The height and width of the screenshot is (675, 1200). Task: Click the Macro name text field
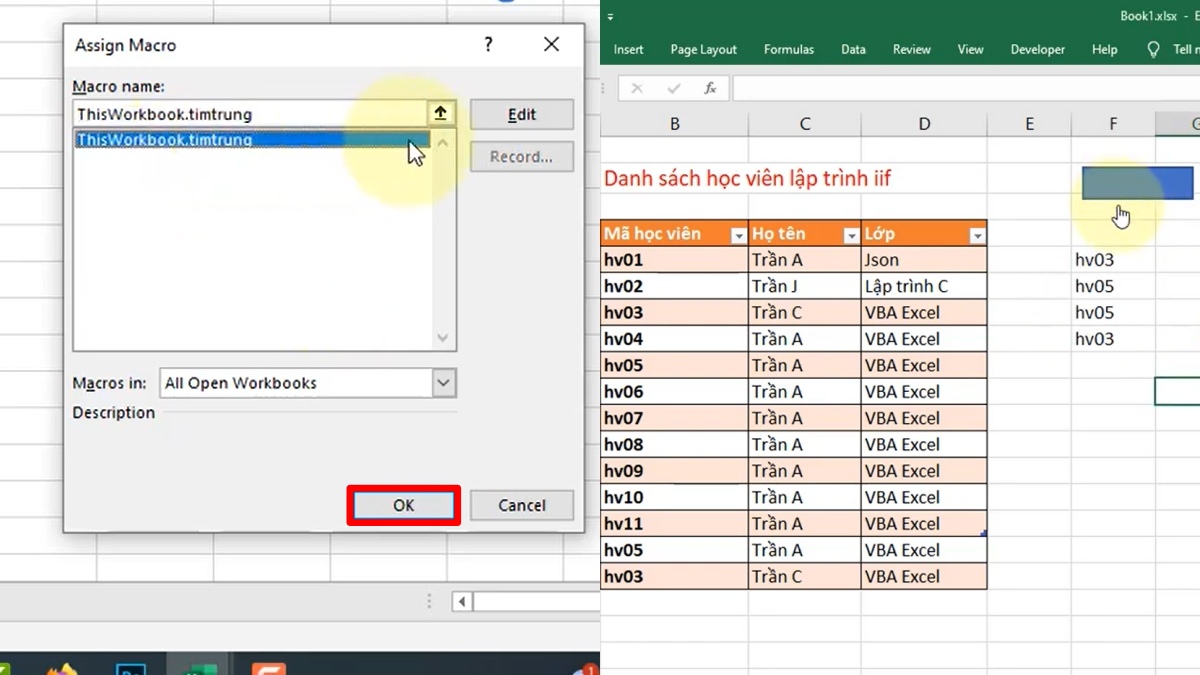tap(251, 114)
